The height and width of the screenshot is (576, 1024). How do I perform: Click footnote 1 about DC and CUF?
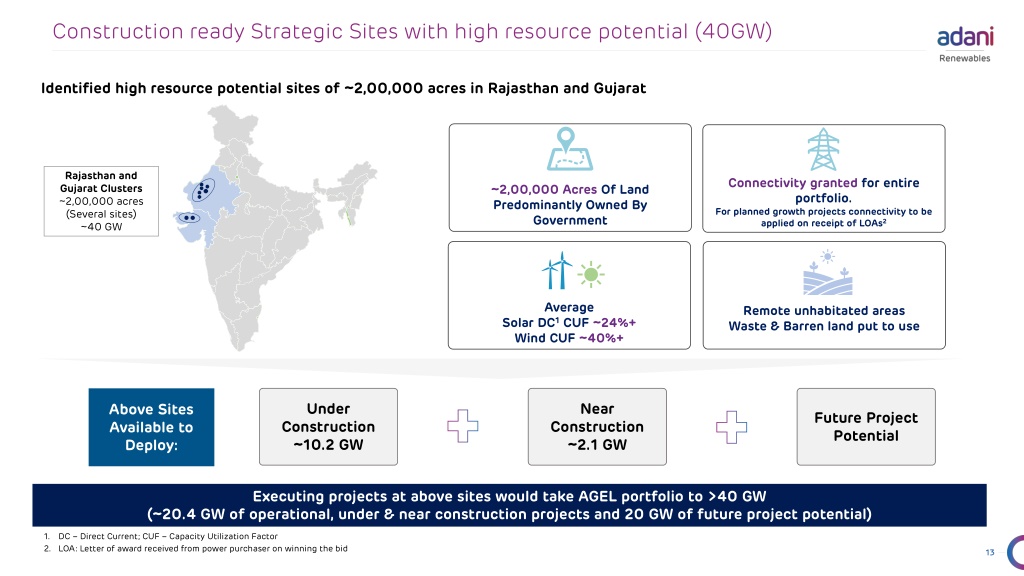coord(161,536)
